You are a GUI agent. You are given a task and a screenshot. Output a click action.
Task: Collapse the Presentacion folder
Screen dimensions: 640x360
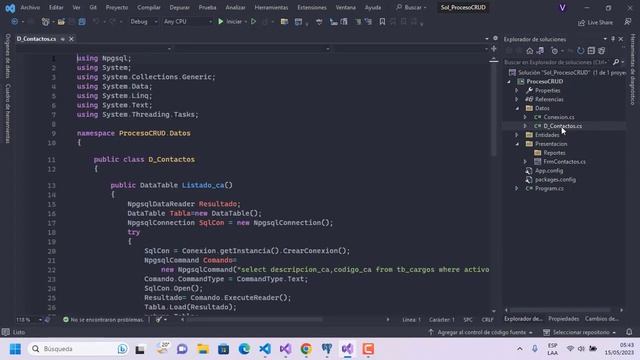click(x=517, y=144)
